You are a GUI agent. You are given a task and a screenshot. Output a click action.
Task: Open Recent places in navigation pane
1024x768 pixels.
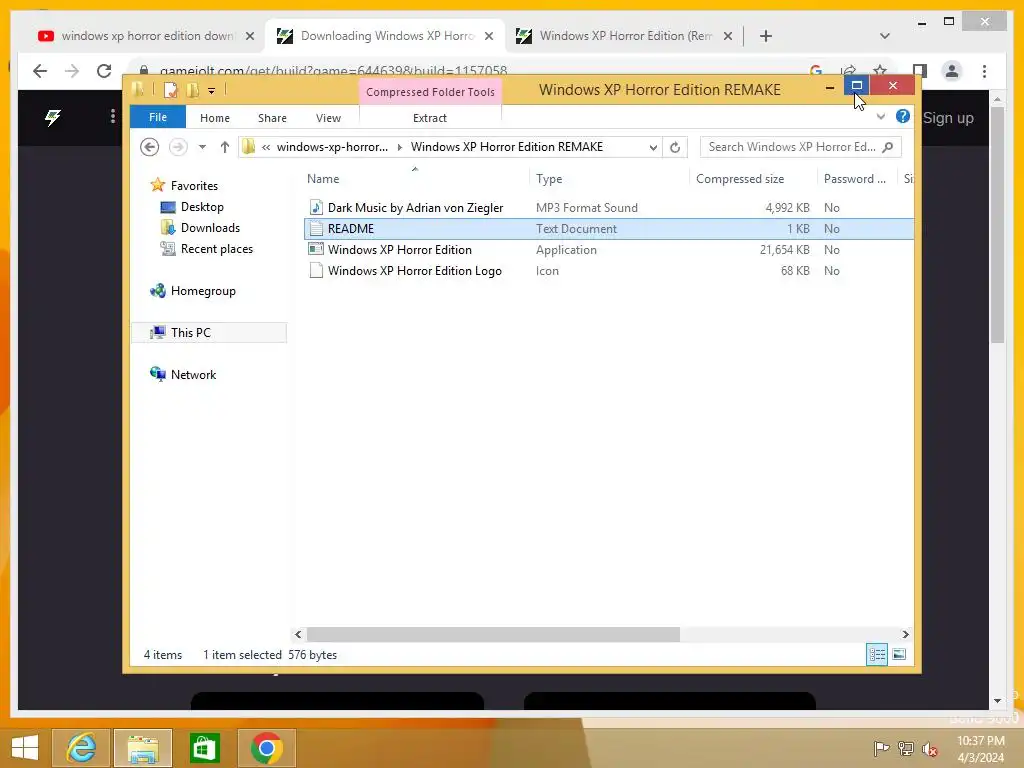[x=216, y=249]
